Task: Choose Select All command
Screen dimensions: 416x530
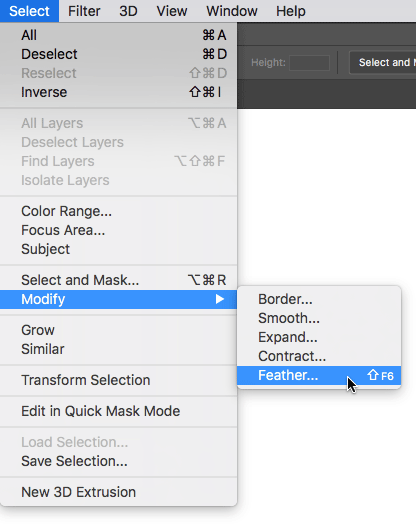Action: 118,35
